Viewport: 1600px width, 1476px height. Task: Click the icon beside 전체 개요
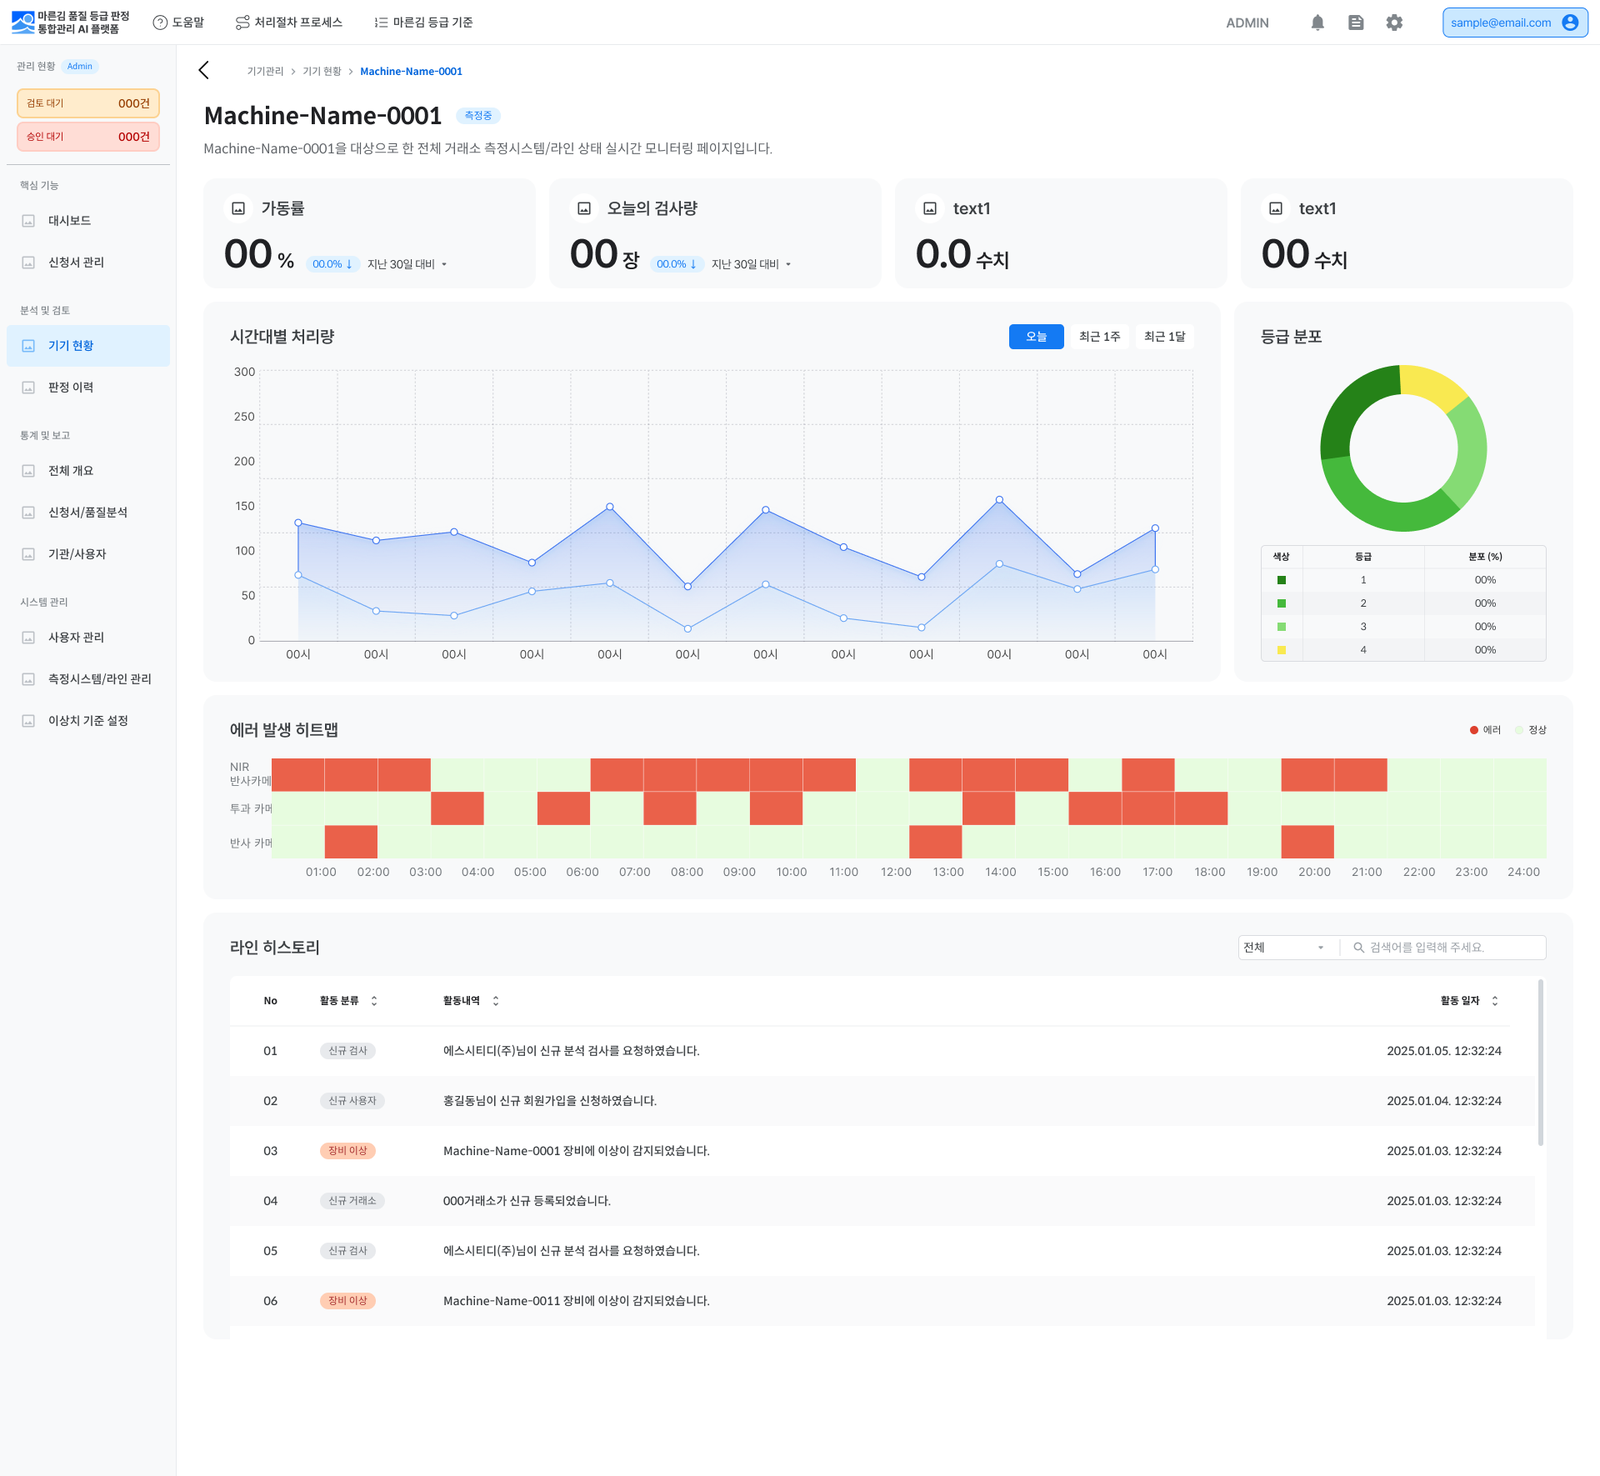(x=28, y=471)
